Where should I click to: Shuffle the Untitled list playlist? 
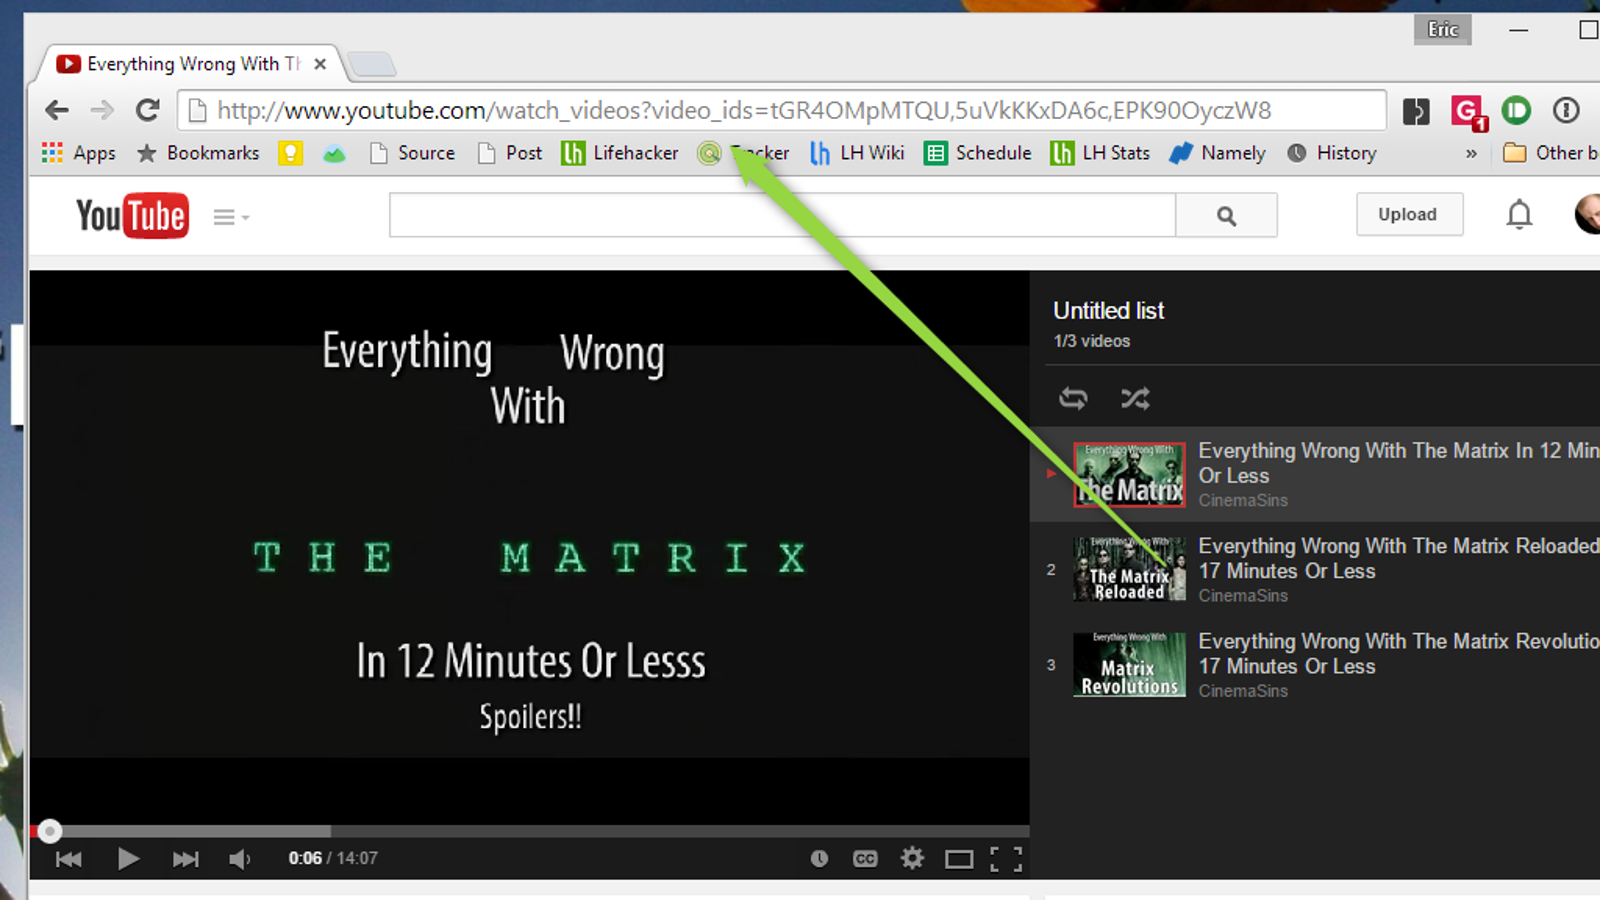[1135, 399]
